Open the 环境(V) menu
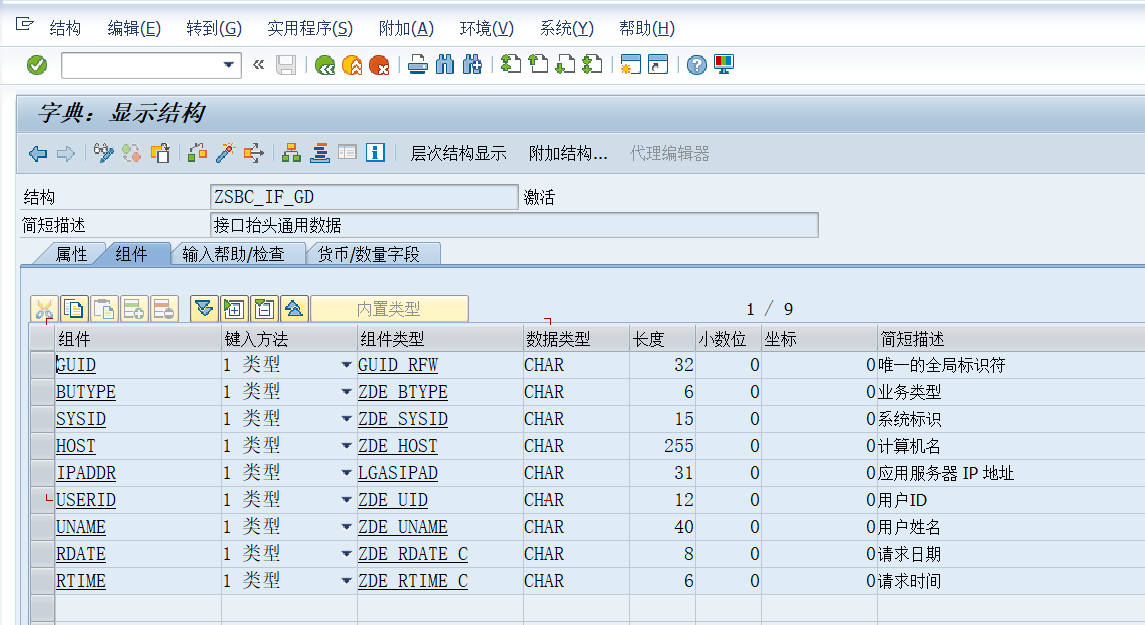 tap(486, 28)
